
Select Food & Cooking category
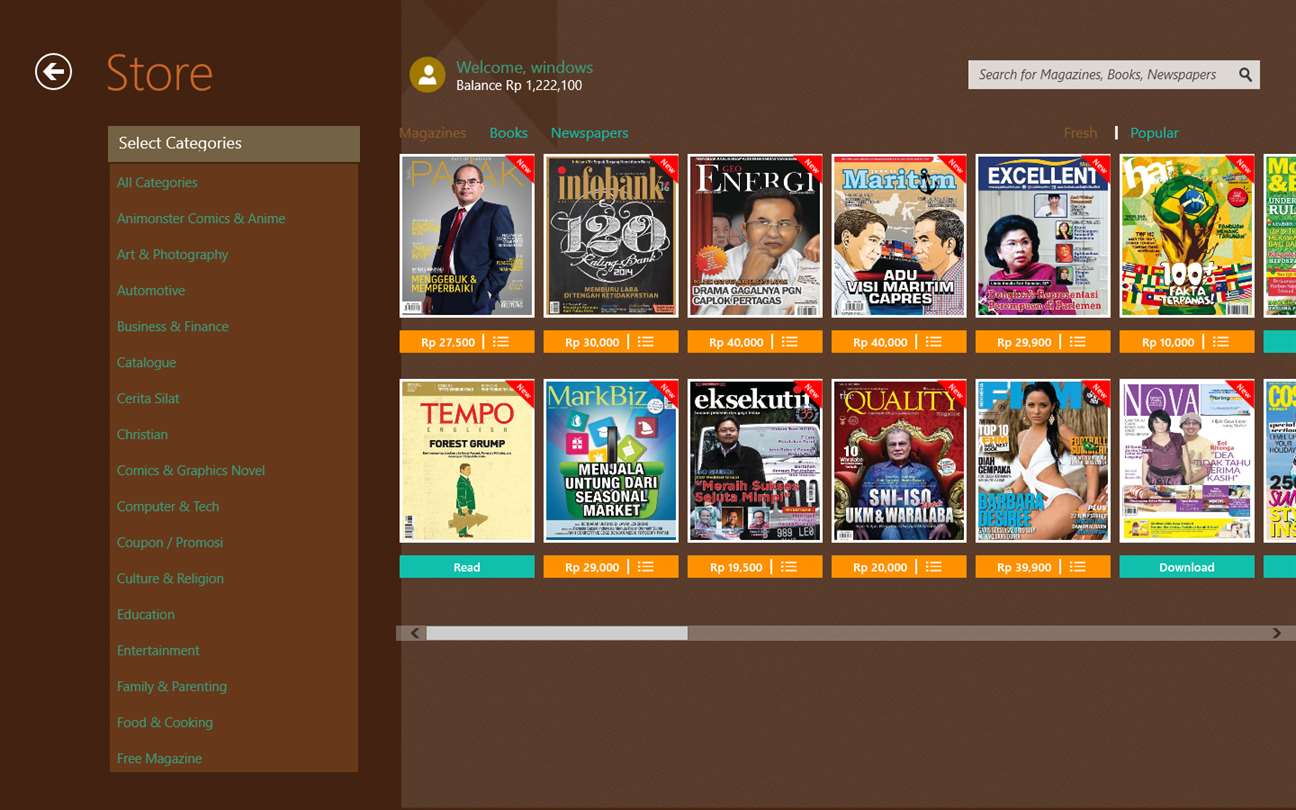[165, 723]
